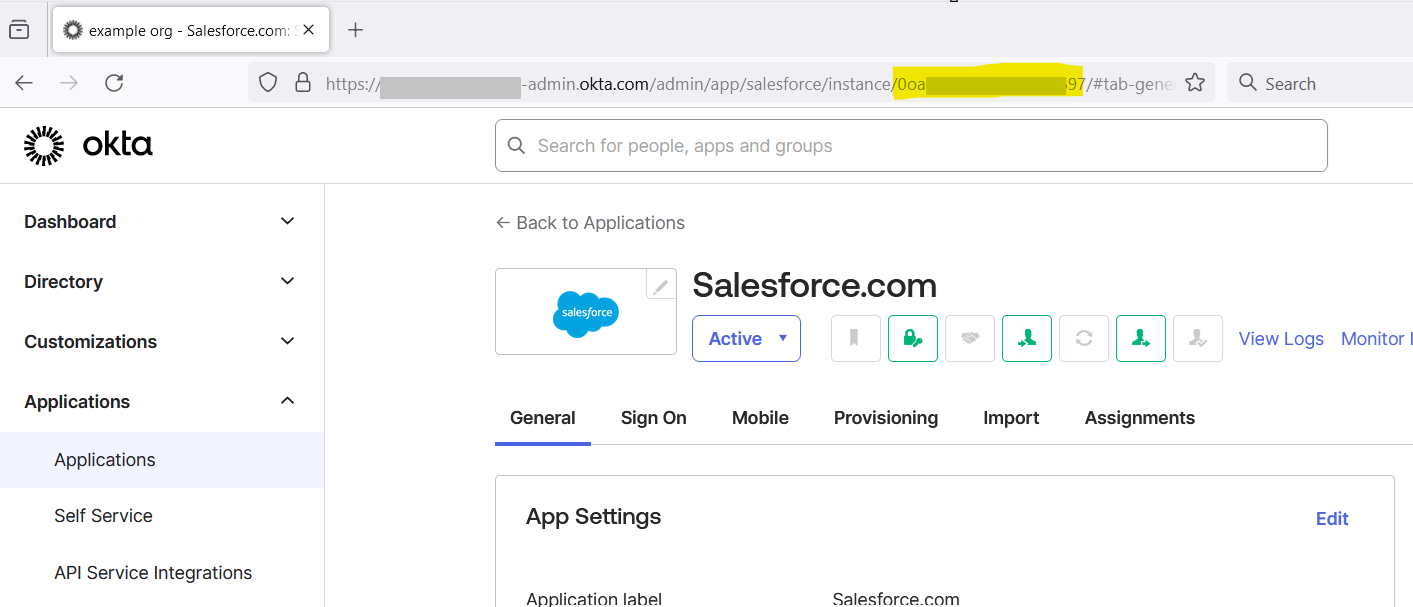Click the sync refresh status icon
The width and height of the screenshot is (1413, 607).
(1084, 338)
